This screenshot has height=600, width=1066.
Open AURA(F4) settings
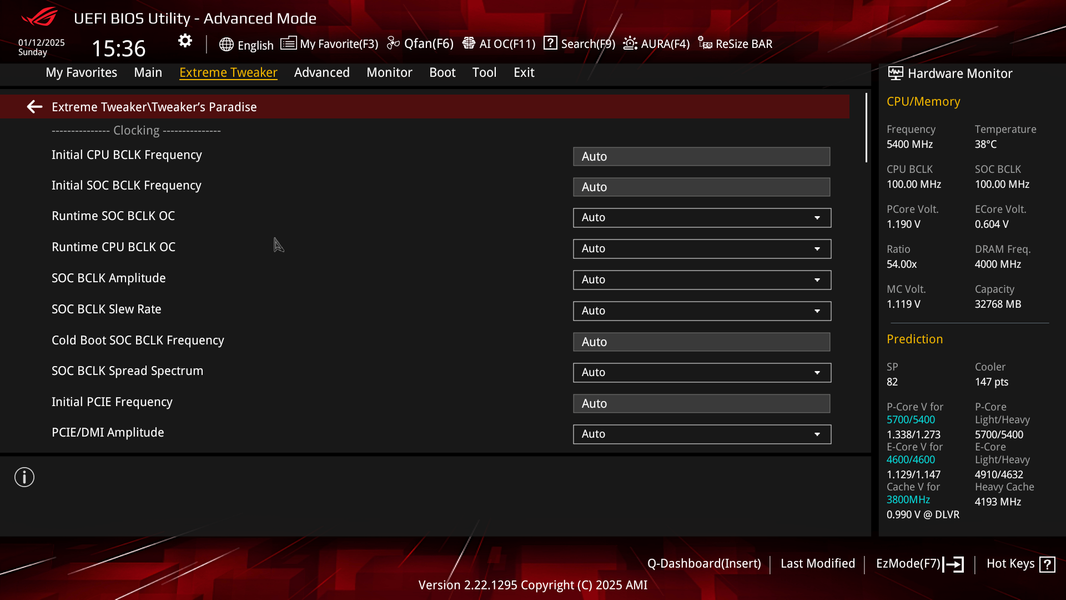(665, 44)
